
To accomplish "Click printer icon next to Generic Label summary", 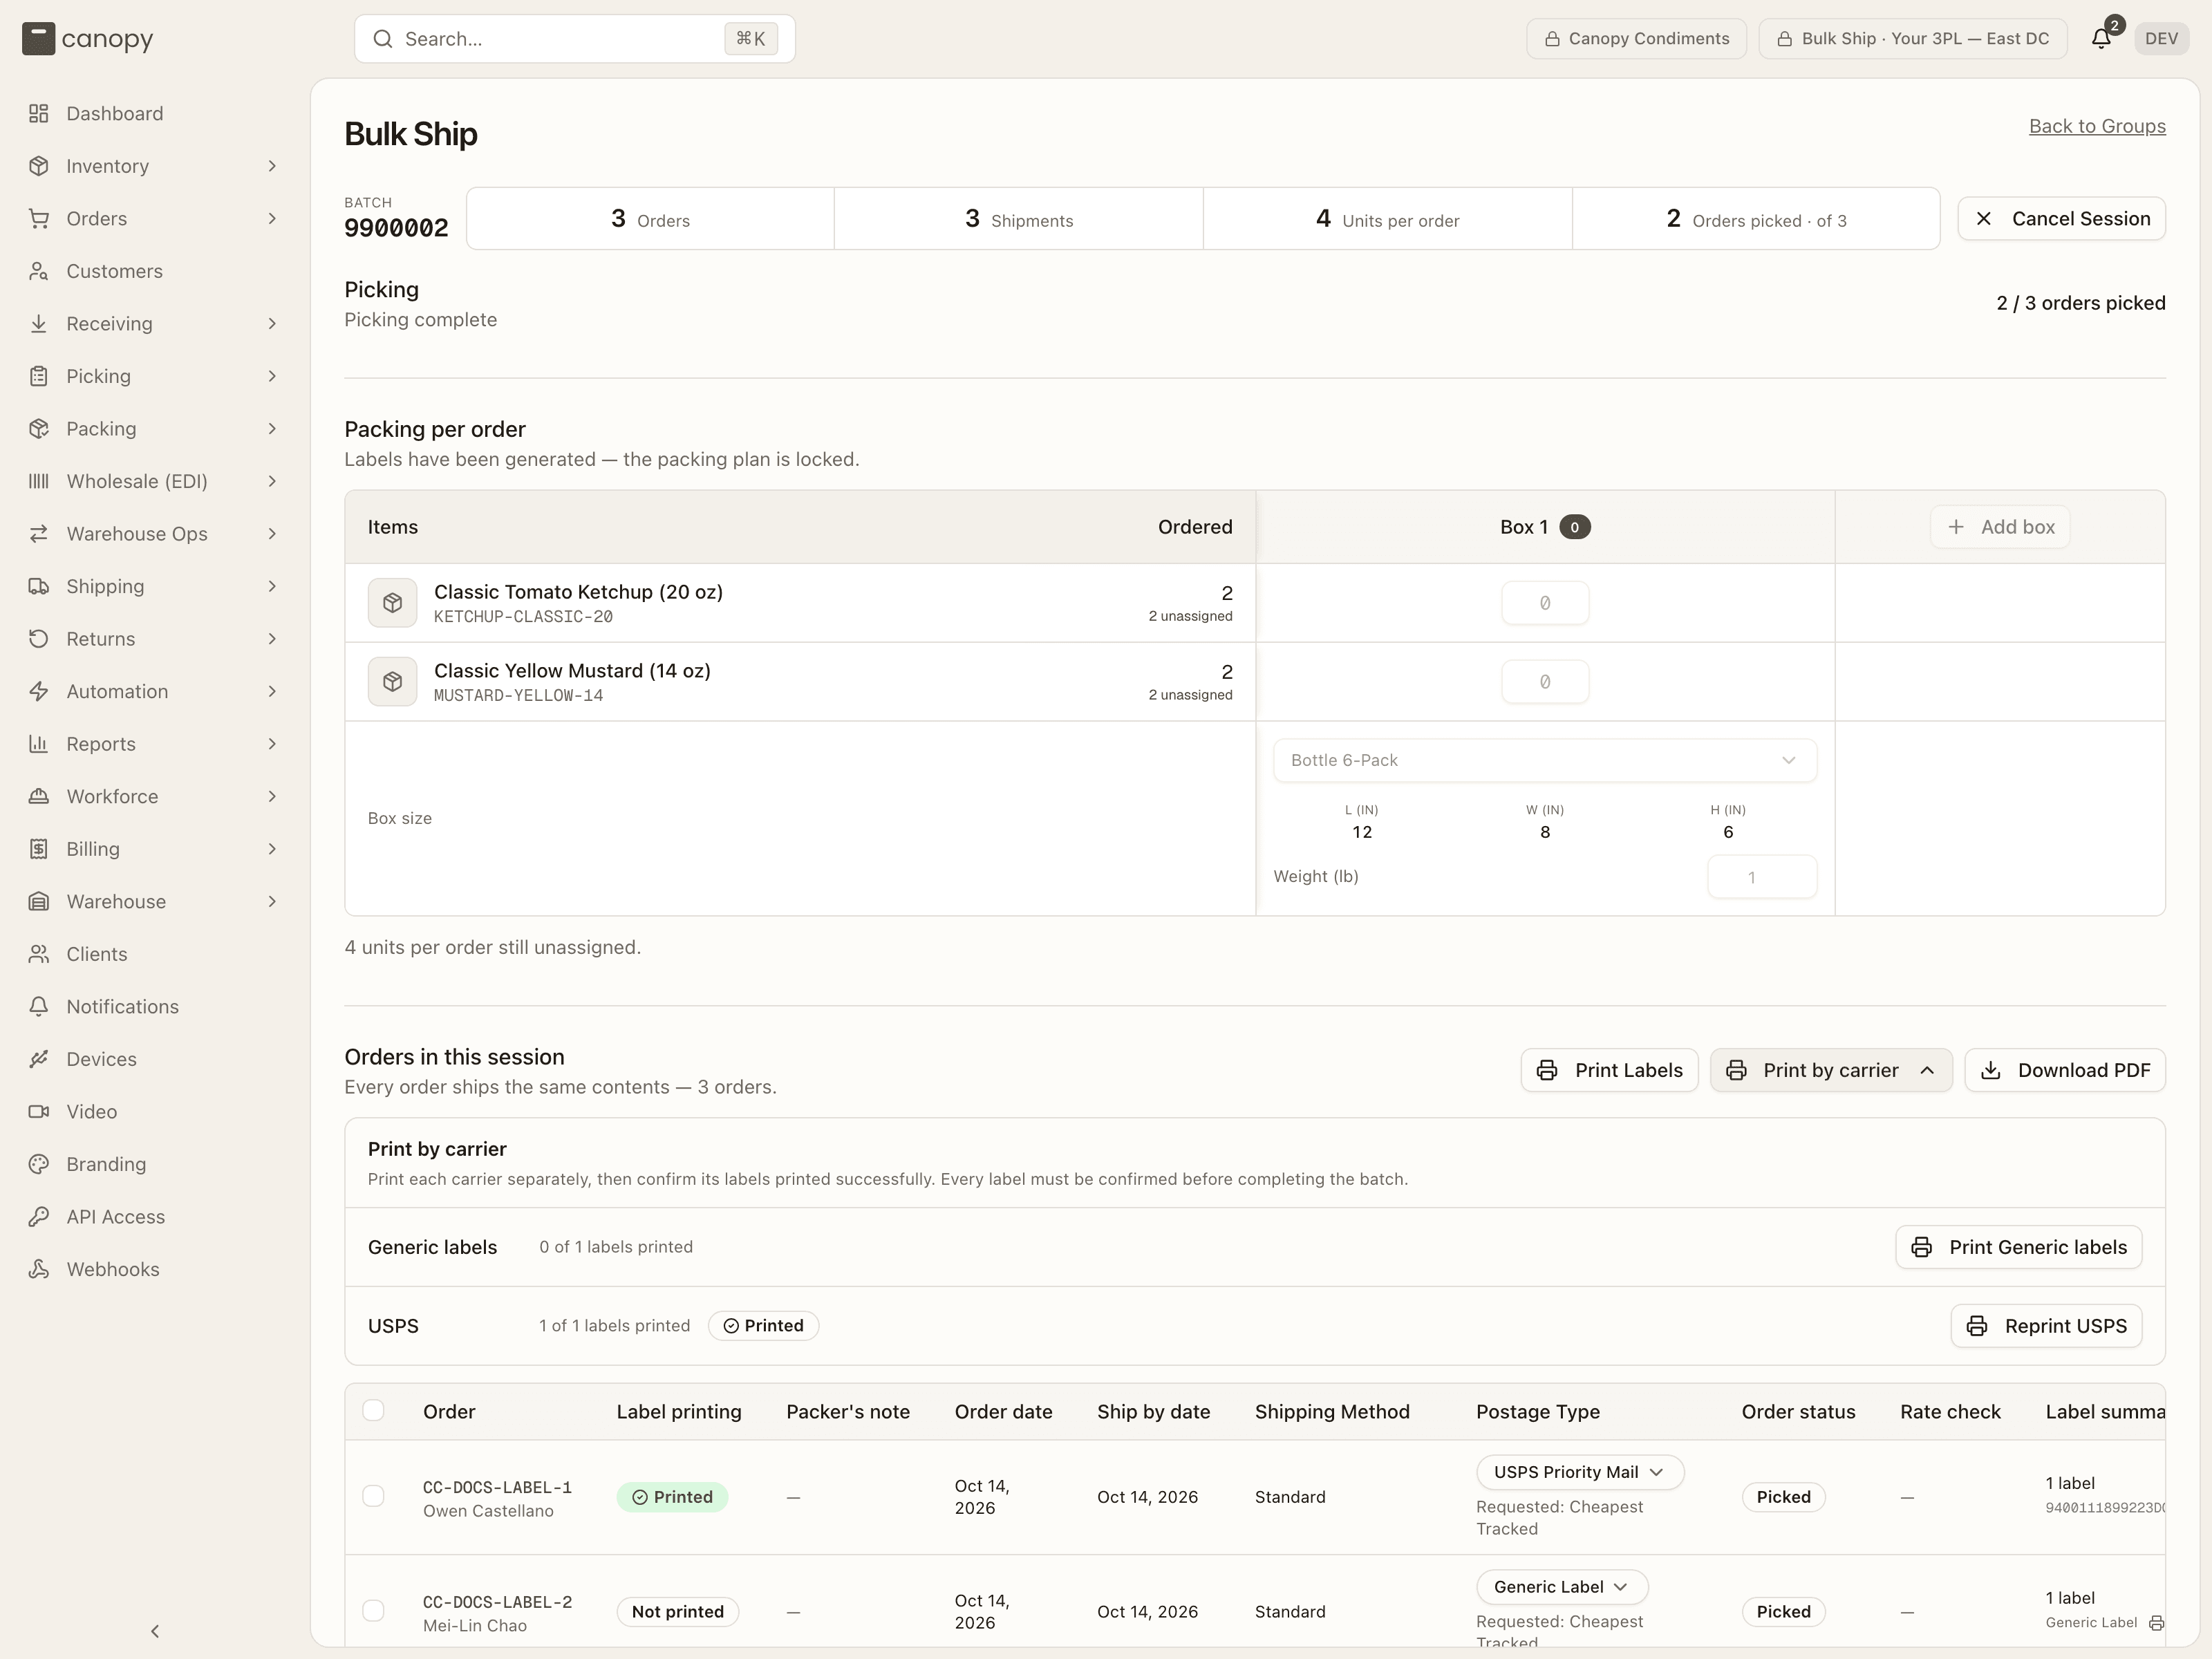I will coord(2157,1622).
